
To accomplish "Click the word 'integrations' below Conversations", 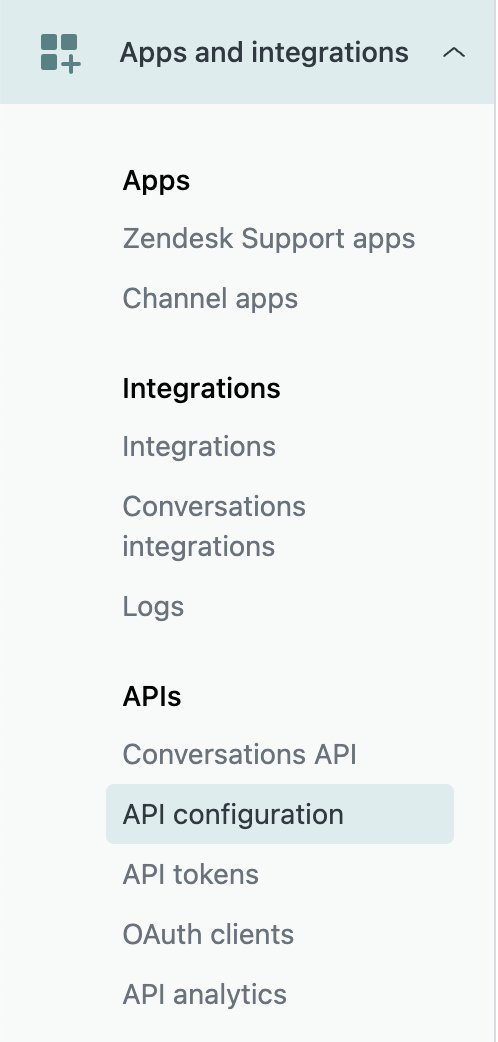I will [199, 547].
